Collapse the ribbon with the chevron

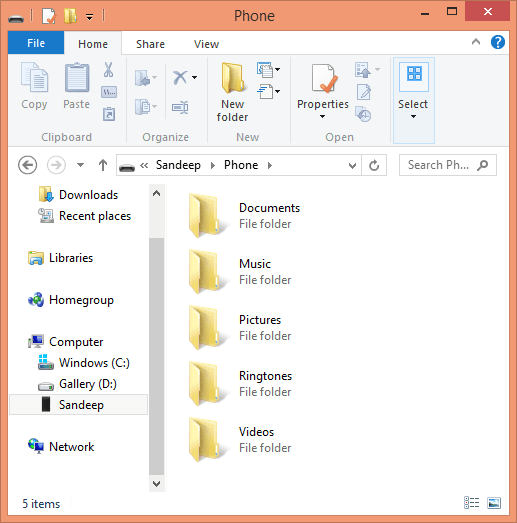coord(476,42)
